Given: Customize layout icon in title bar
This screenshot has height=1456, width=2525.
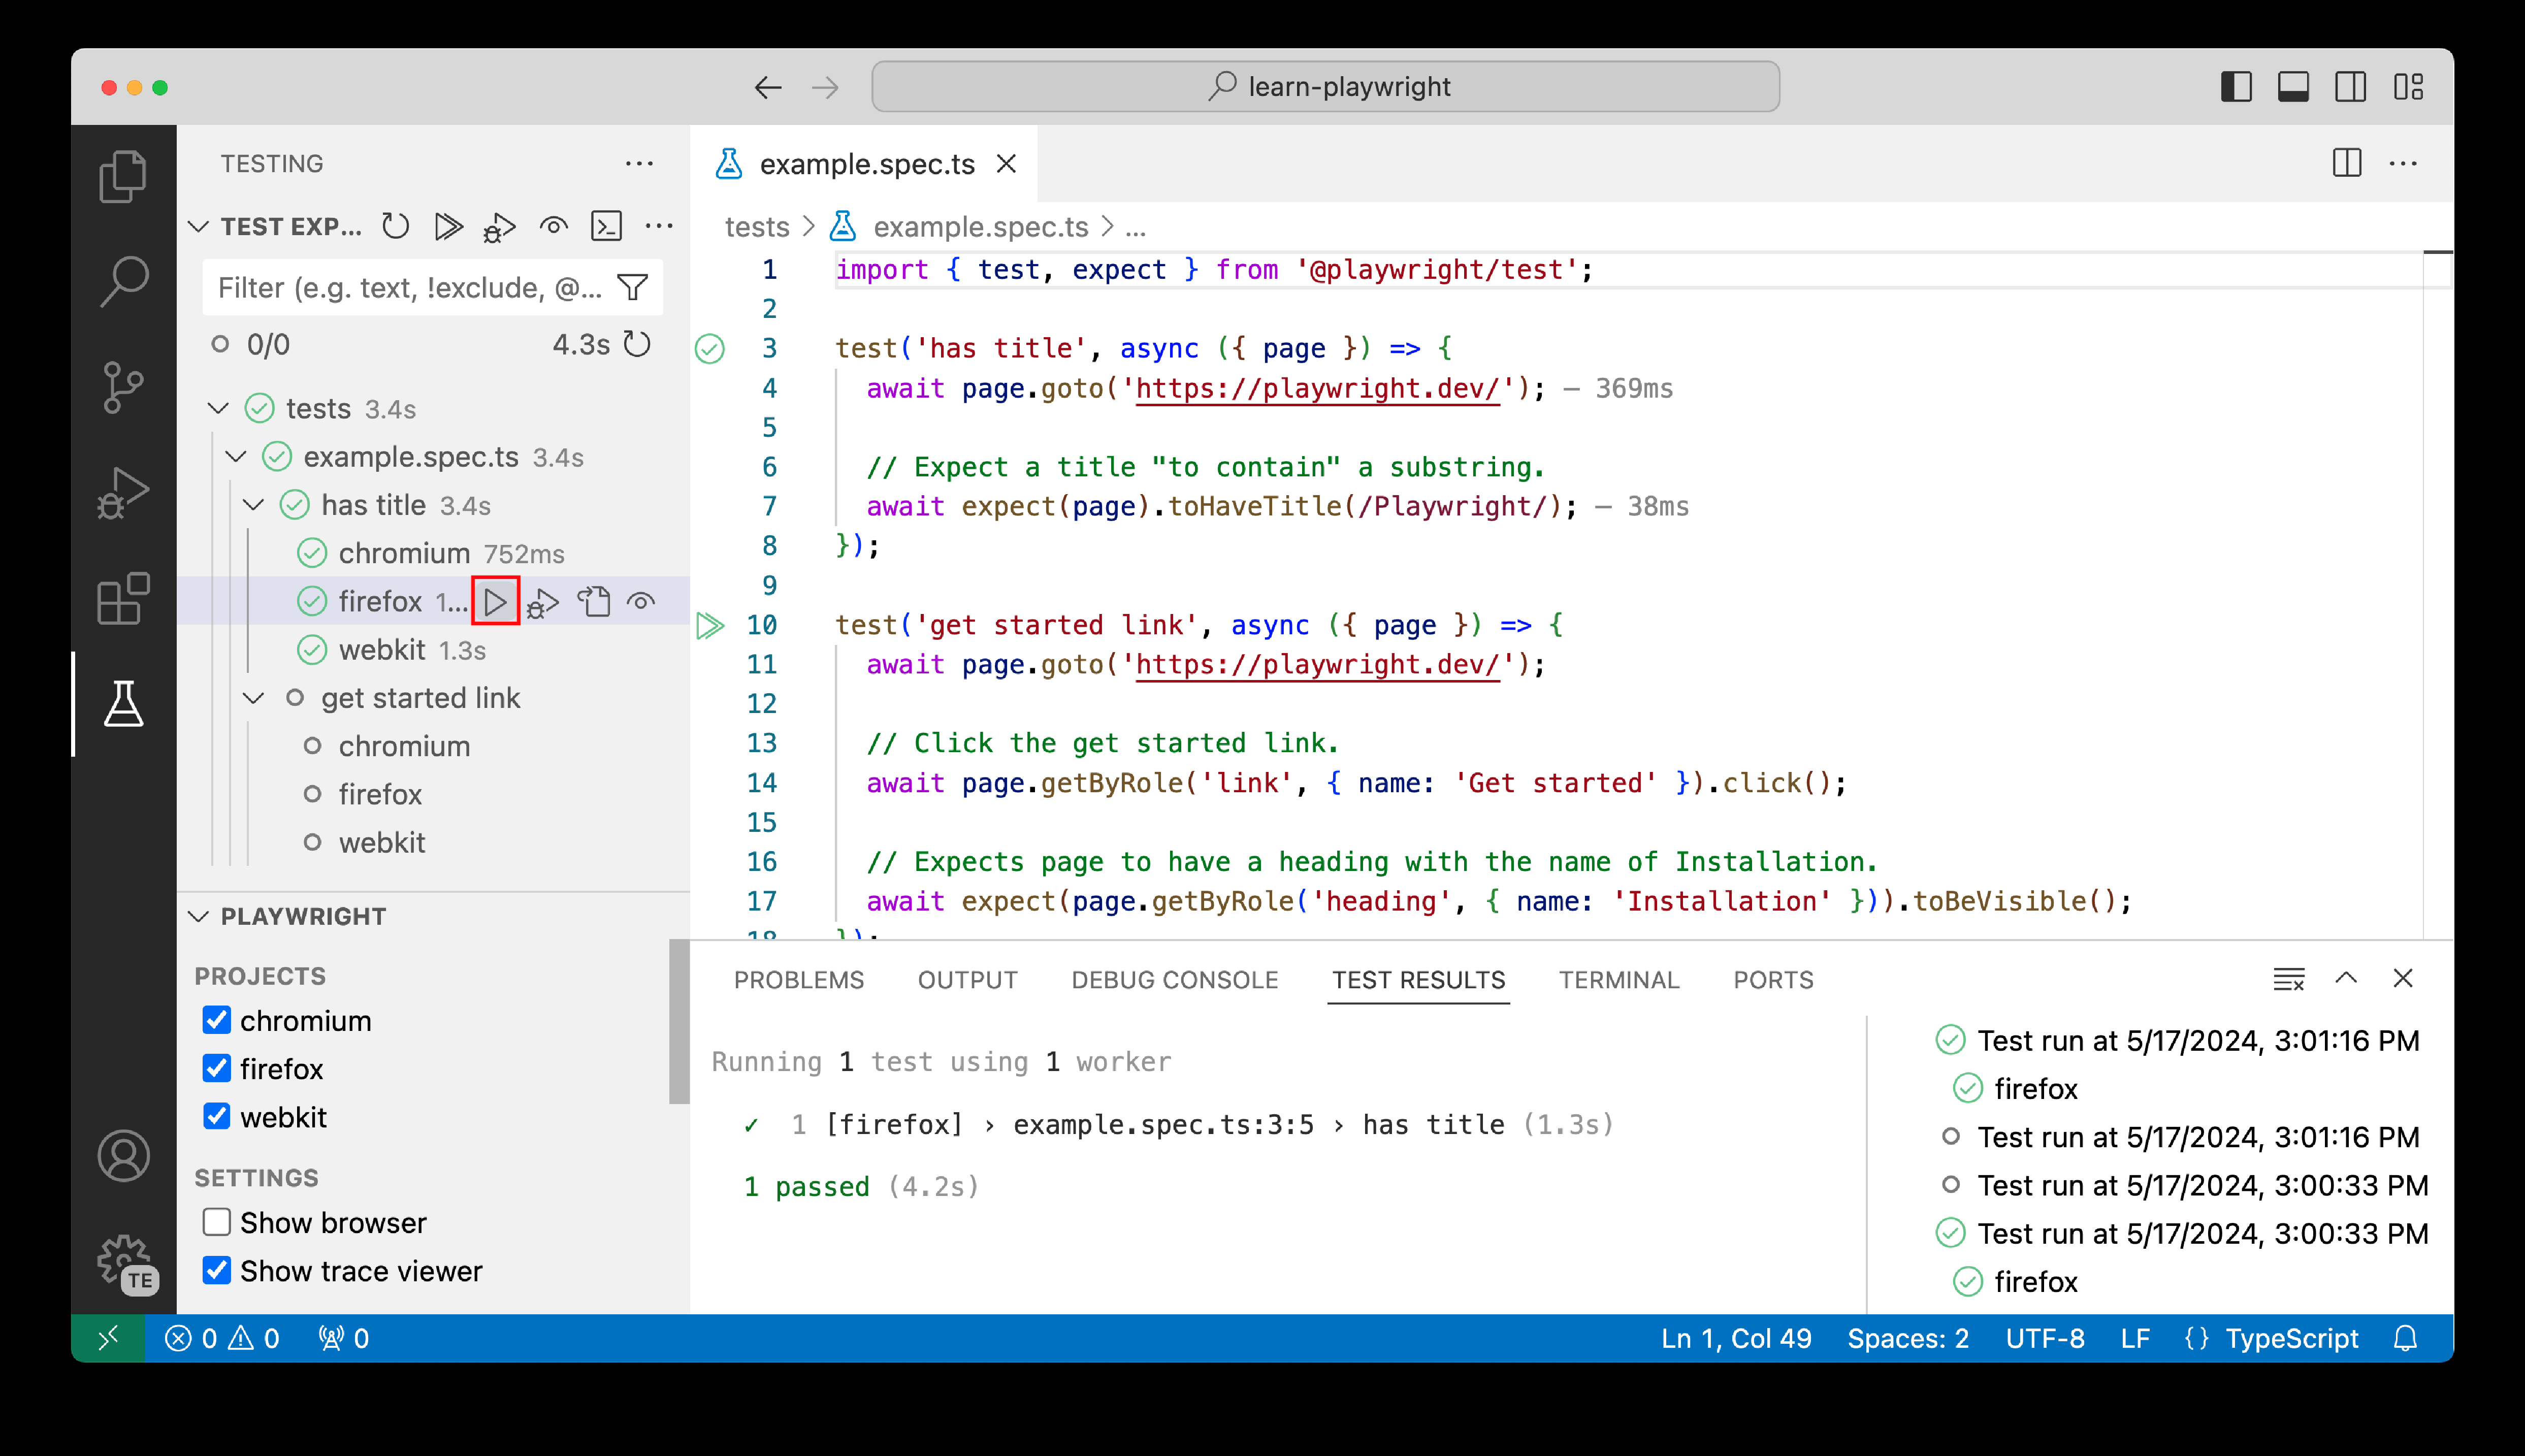Looking at the screenshot, I should click(2408, 87).
